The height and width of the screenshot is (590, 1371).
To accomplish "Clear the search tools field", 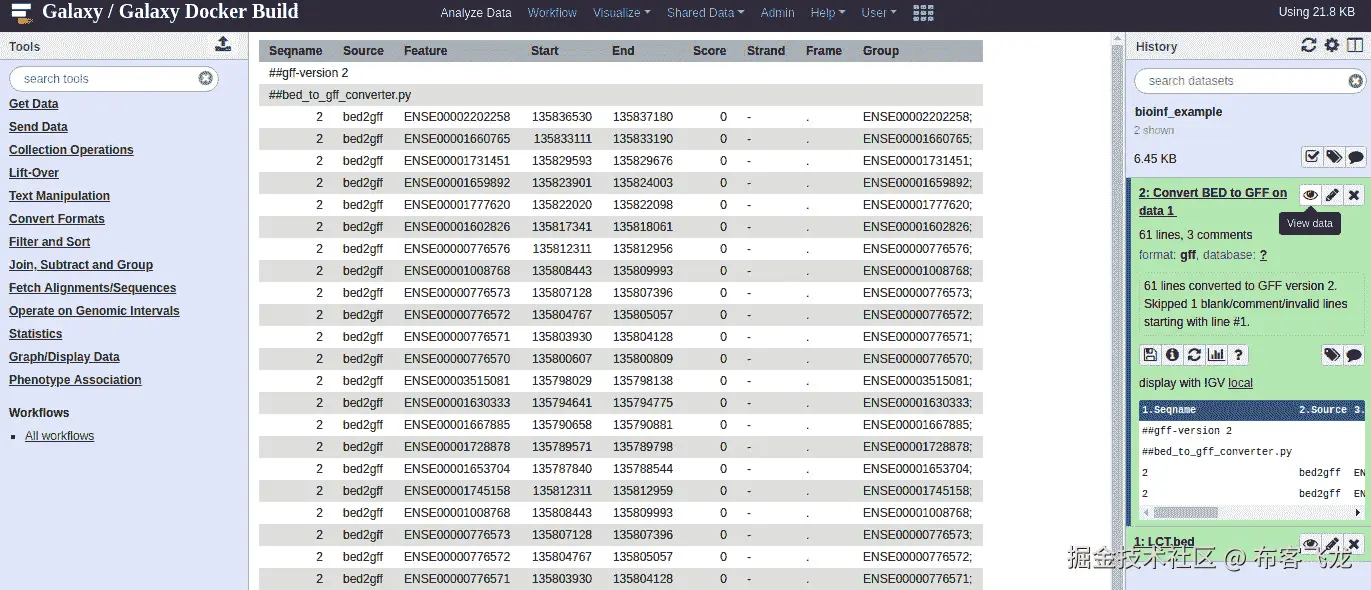I will [205, 78].
